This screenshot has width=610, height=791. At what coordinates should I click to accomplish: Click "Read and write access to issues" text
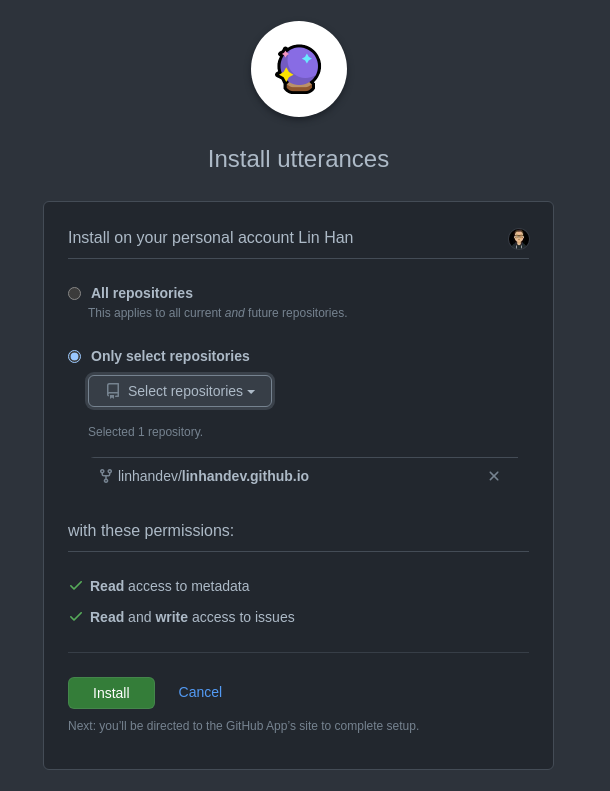pos(192,617)
